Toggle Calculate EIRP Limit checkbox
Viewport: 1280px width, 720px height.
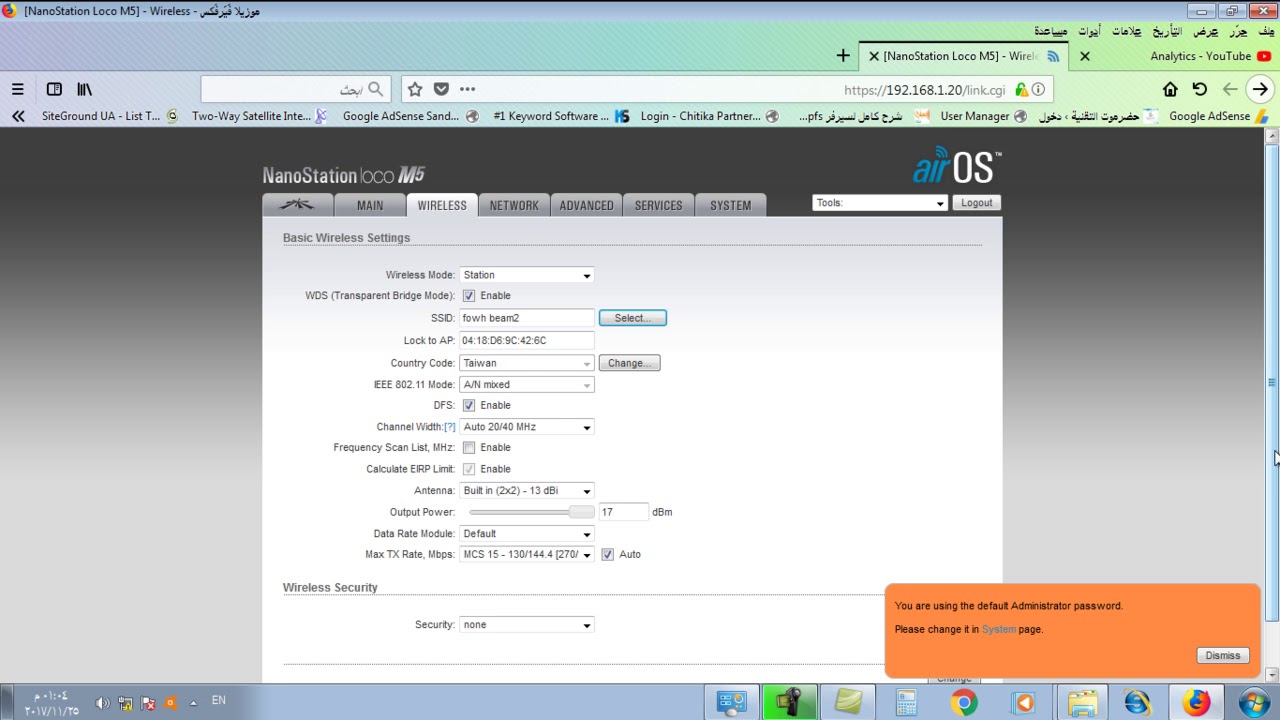click(x=469, y=469)
